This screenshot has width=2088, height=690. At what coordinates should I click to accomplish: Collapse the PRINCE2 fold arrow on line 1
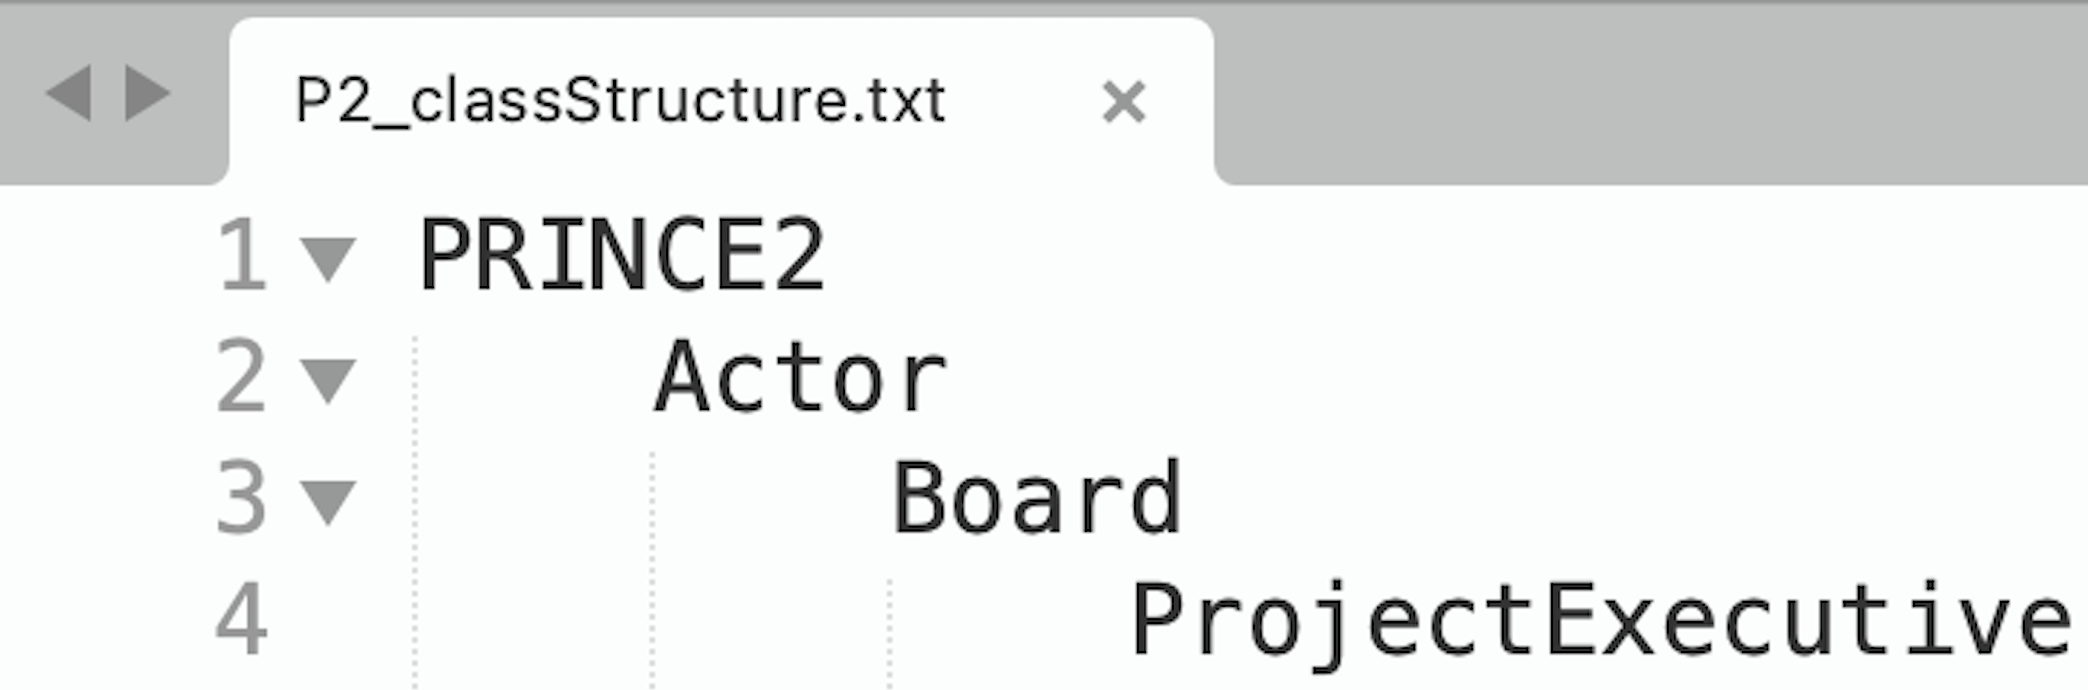pos(328,258)
